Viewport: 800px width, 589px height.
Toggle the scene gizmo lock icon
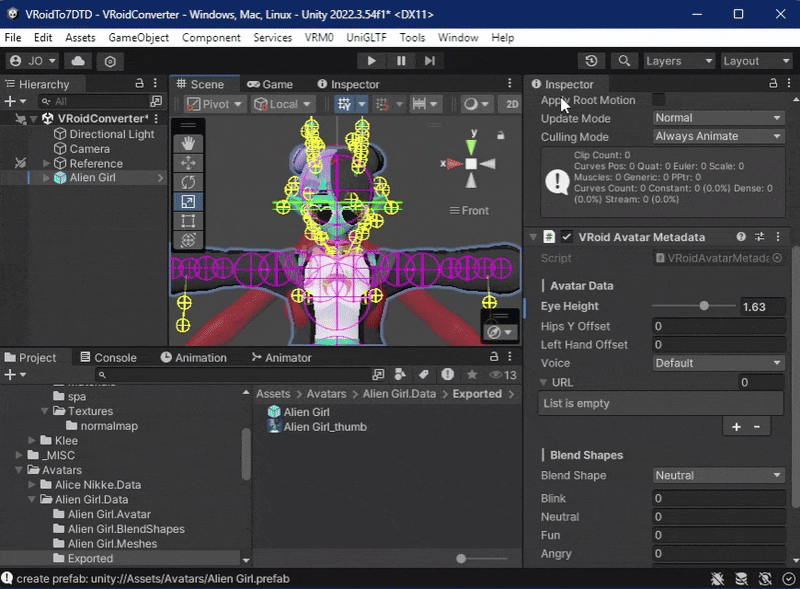501,135
